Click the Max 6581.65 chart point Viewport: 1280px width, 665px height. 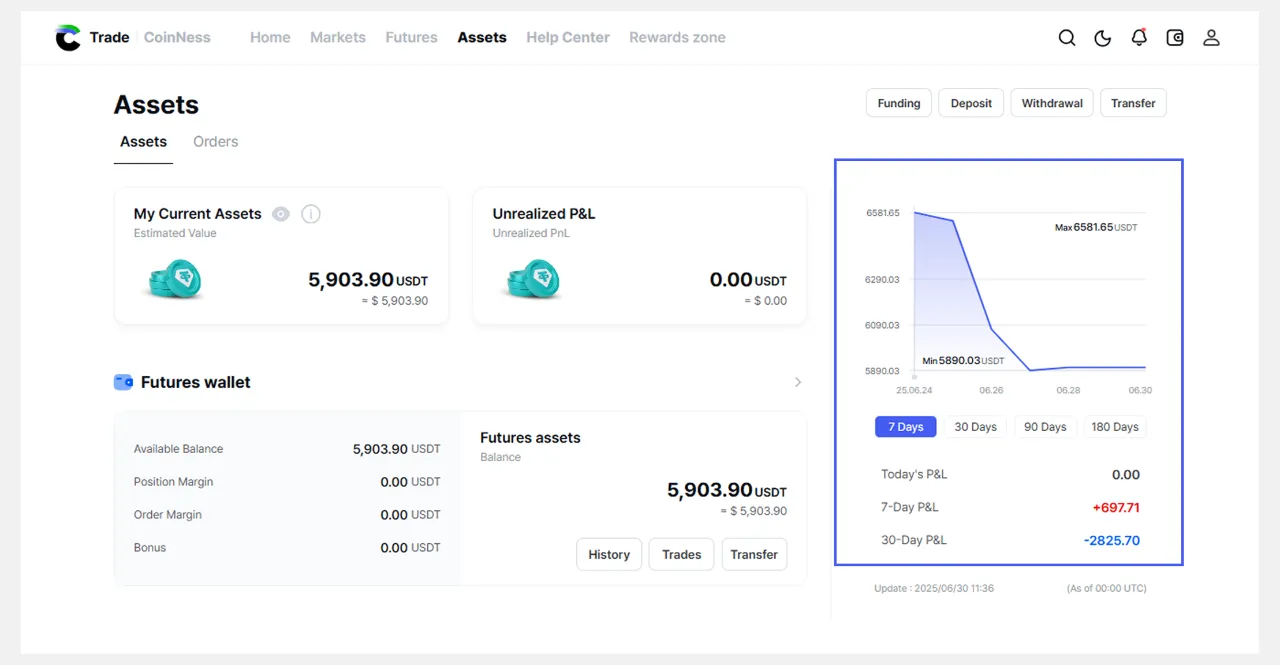pyautogui.click(x=915, y=212)
